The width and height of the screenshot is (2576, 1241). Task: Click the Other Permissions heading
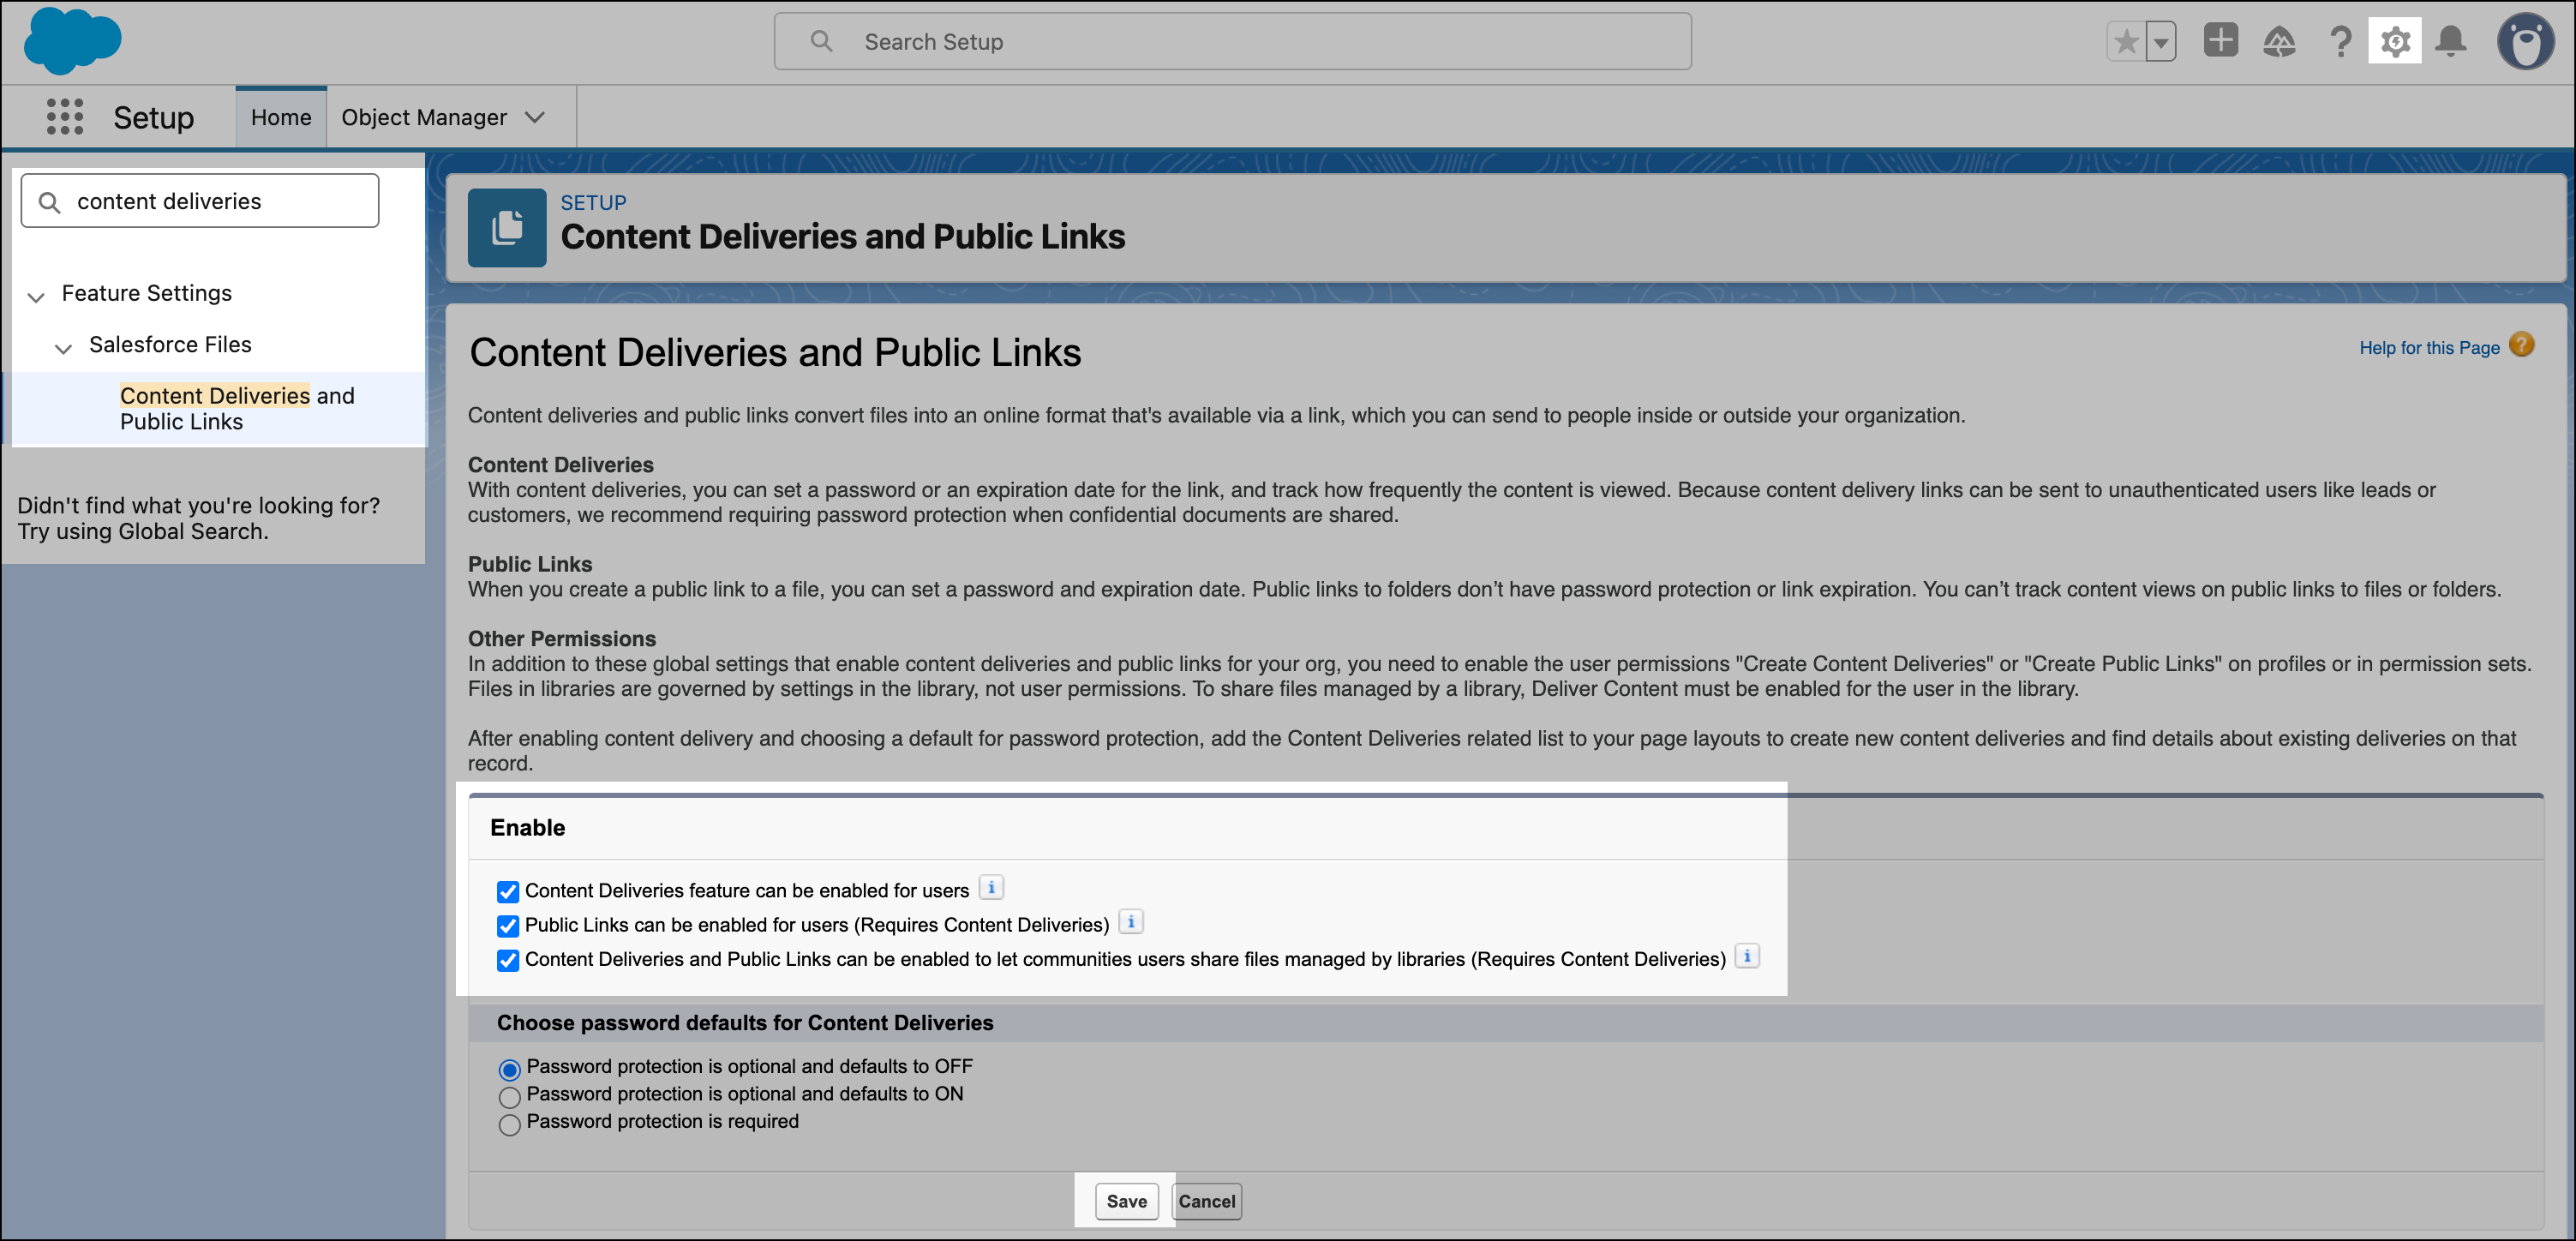pyautogui.click(x=562, y=638)
